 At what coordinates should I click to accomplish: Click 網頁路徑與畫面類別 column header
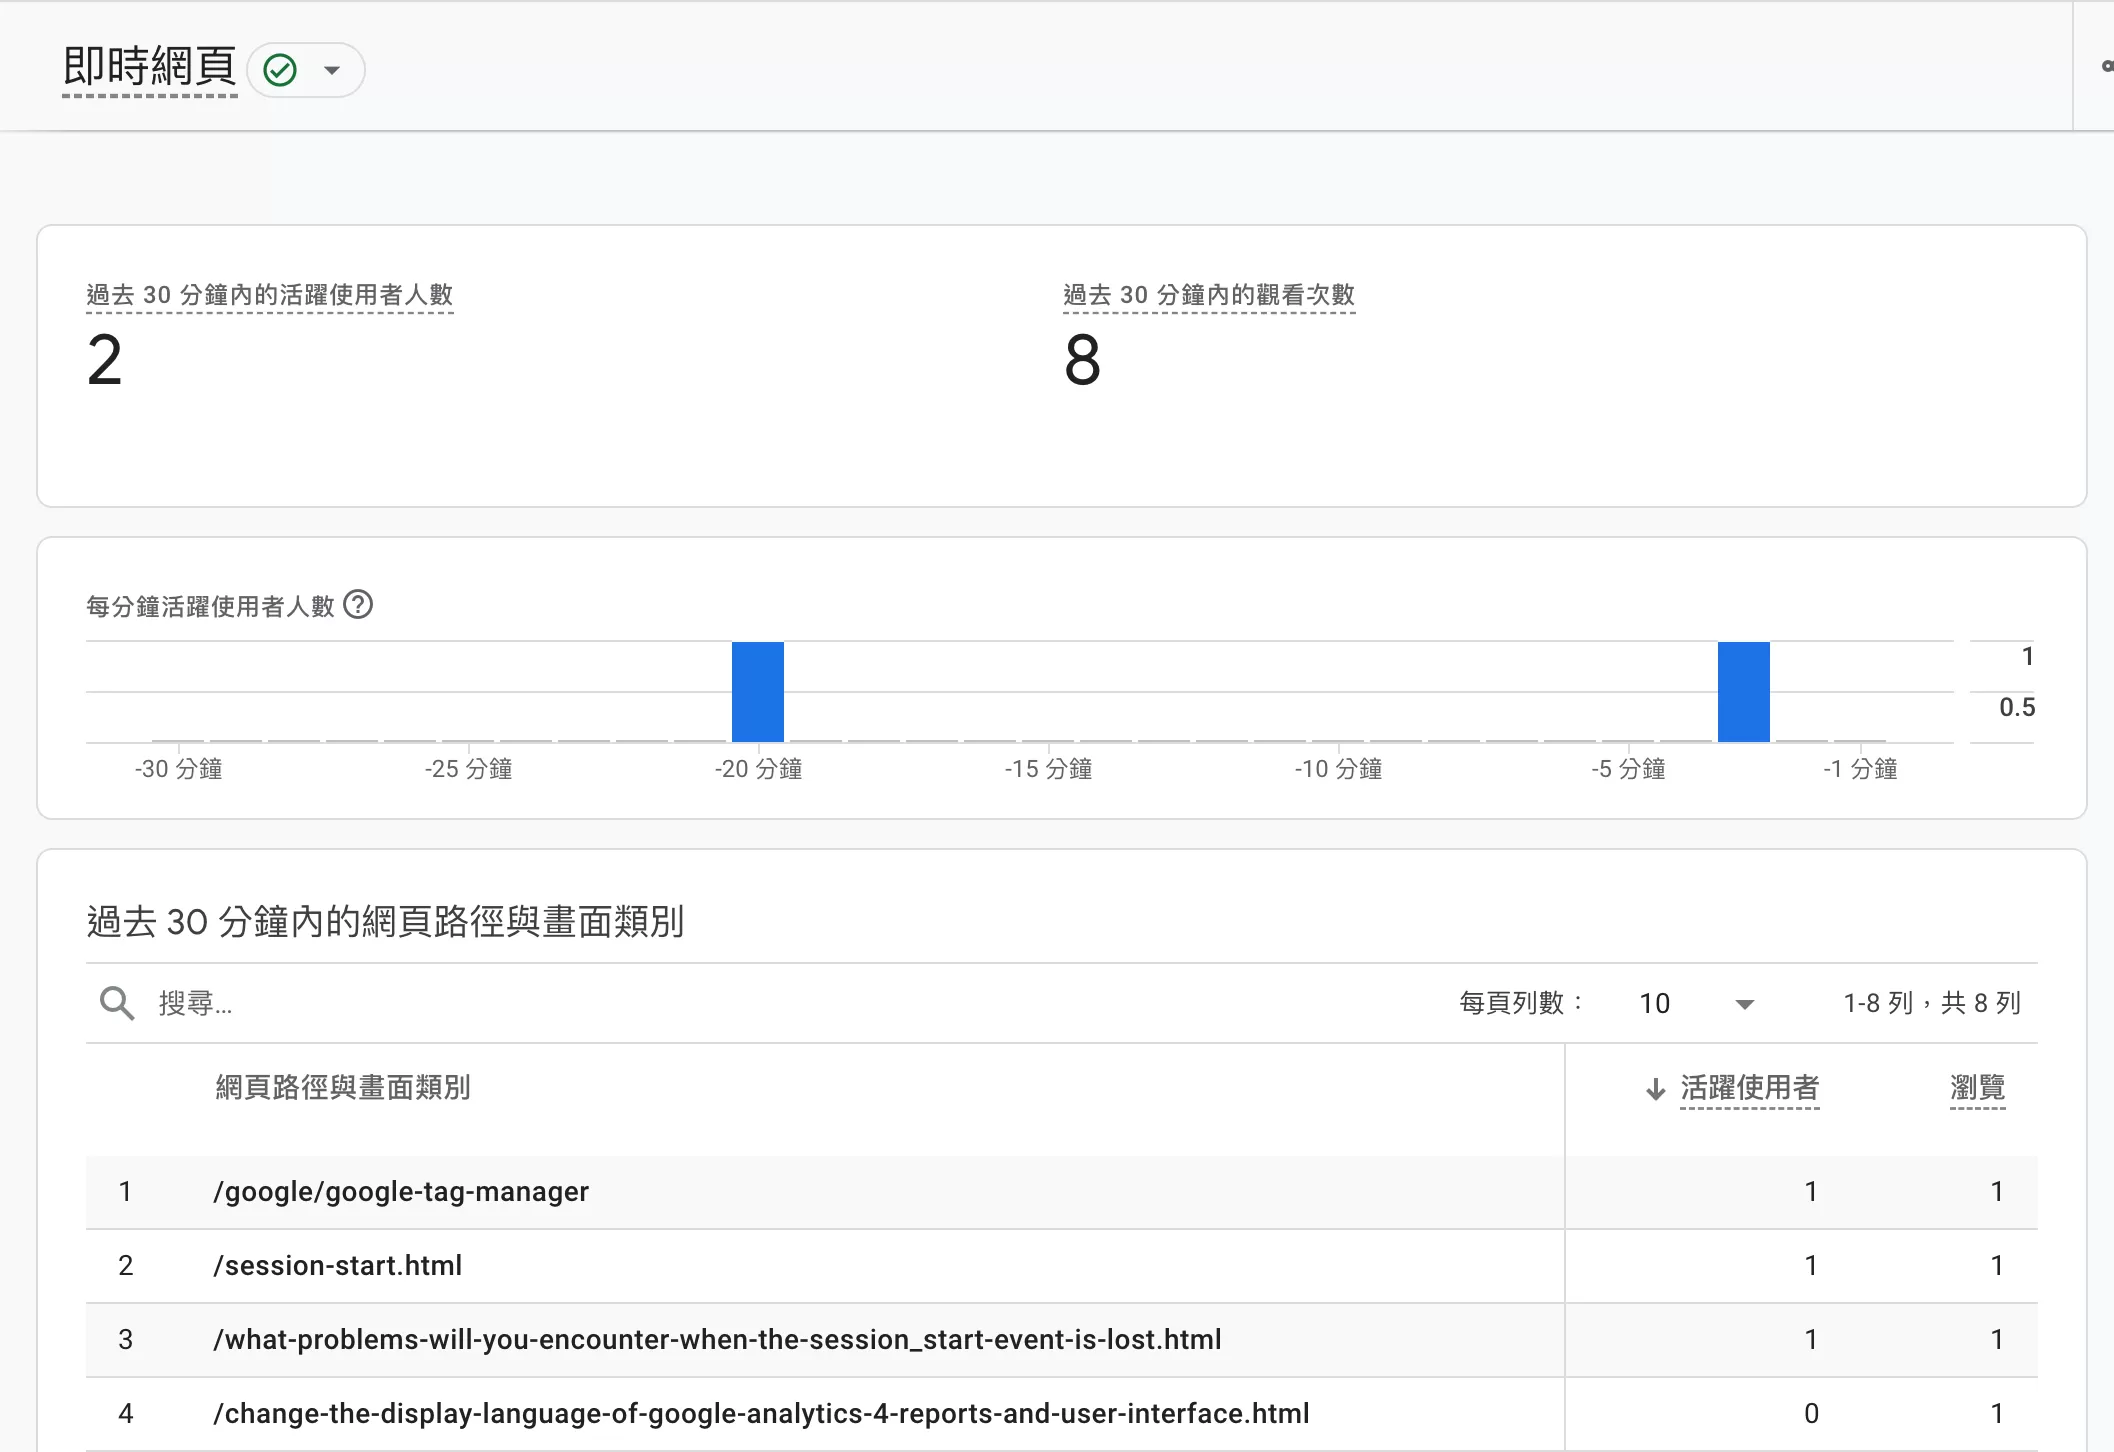pos(343,1087)
